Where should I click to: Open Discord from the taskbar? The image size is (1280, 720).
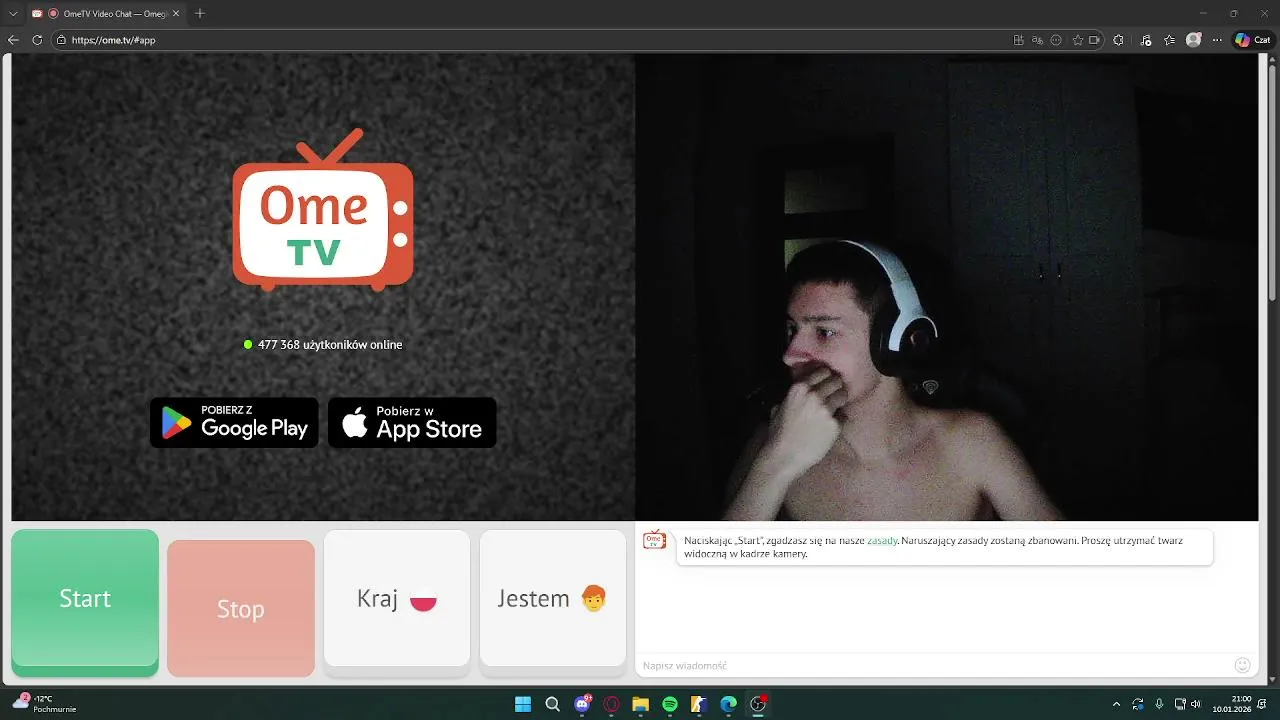pos(582,704)
